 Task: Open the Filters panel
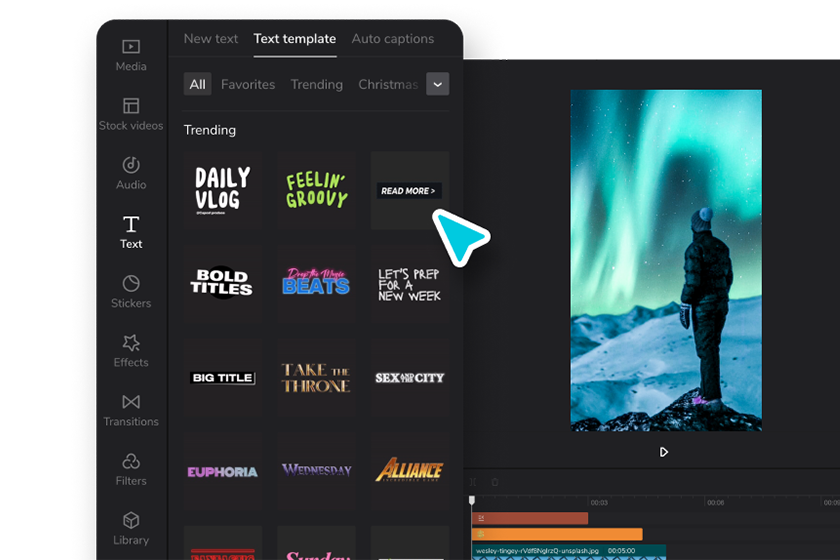click(x=131, y=469)
